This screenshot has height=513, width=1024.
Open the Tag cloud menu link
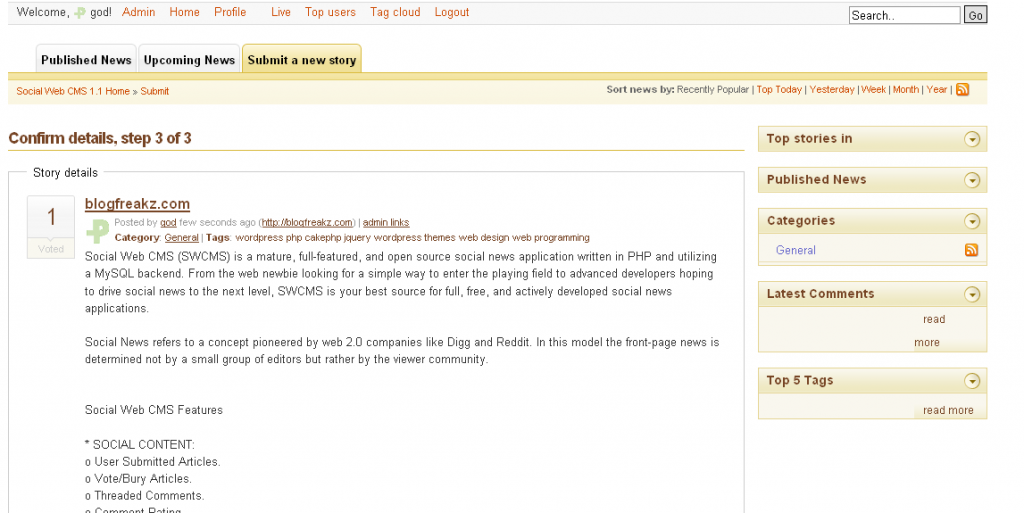click(x=395, y=12)
